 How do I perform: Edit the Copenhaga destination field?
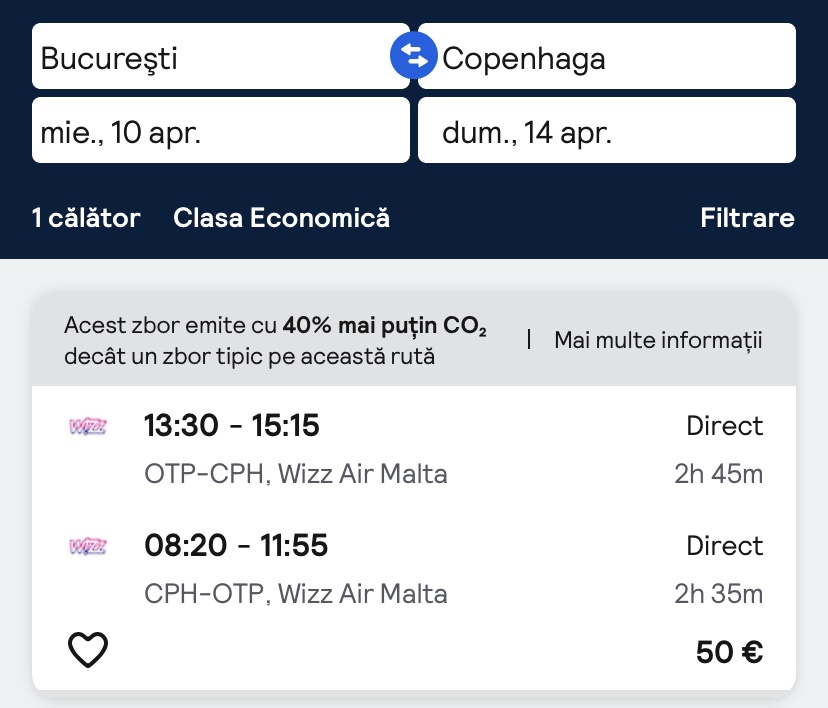click(615, 57)
